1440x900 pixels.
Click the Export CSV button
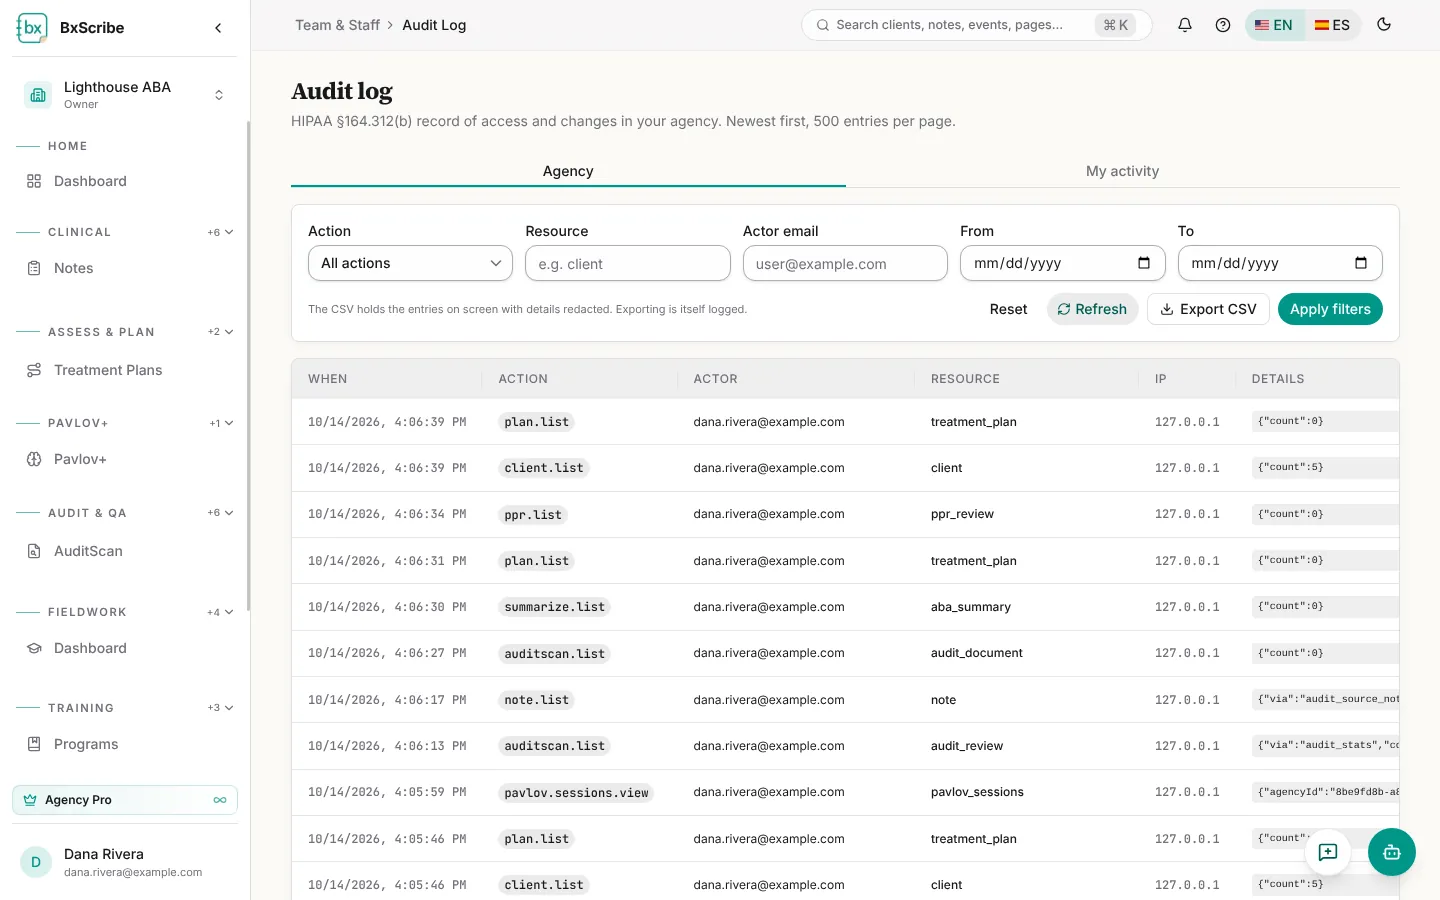point(1208,309)
